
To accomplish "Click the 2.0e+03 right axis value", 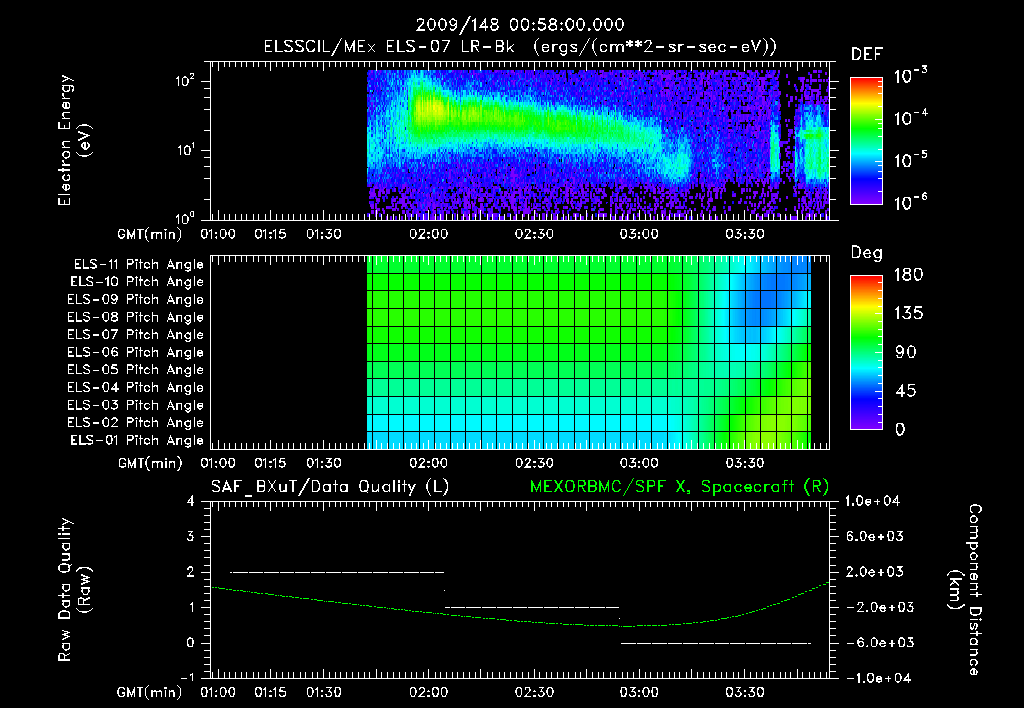I will pyautogui.click(x=875, y=572).
